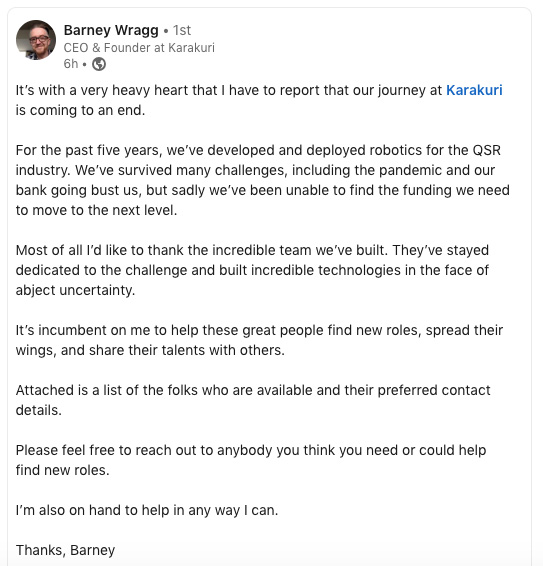Click the 'is coming to an end.' line
This screenshot has height=566, width=543.
(x=80, y=110)
